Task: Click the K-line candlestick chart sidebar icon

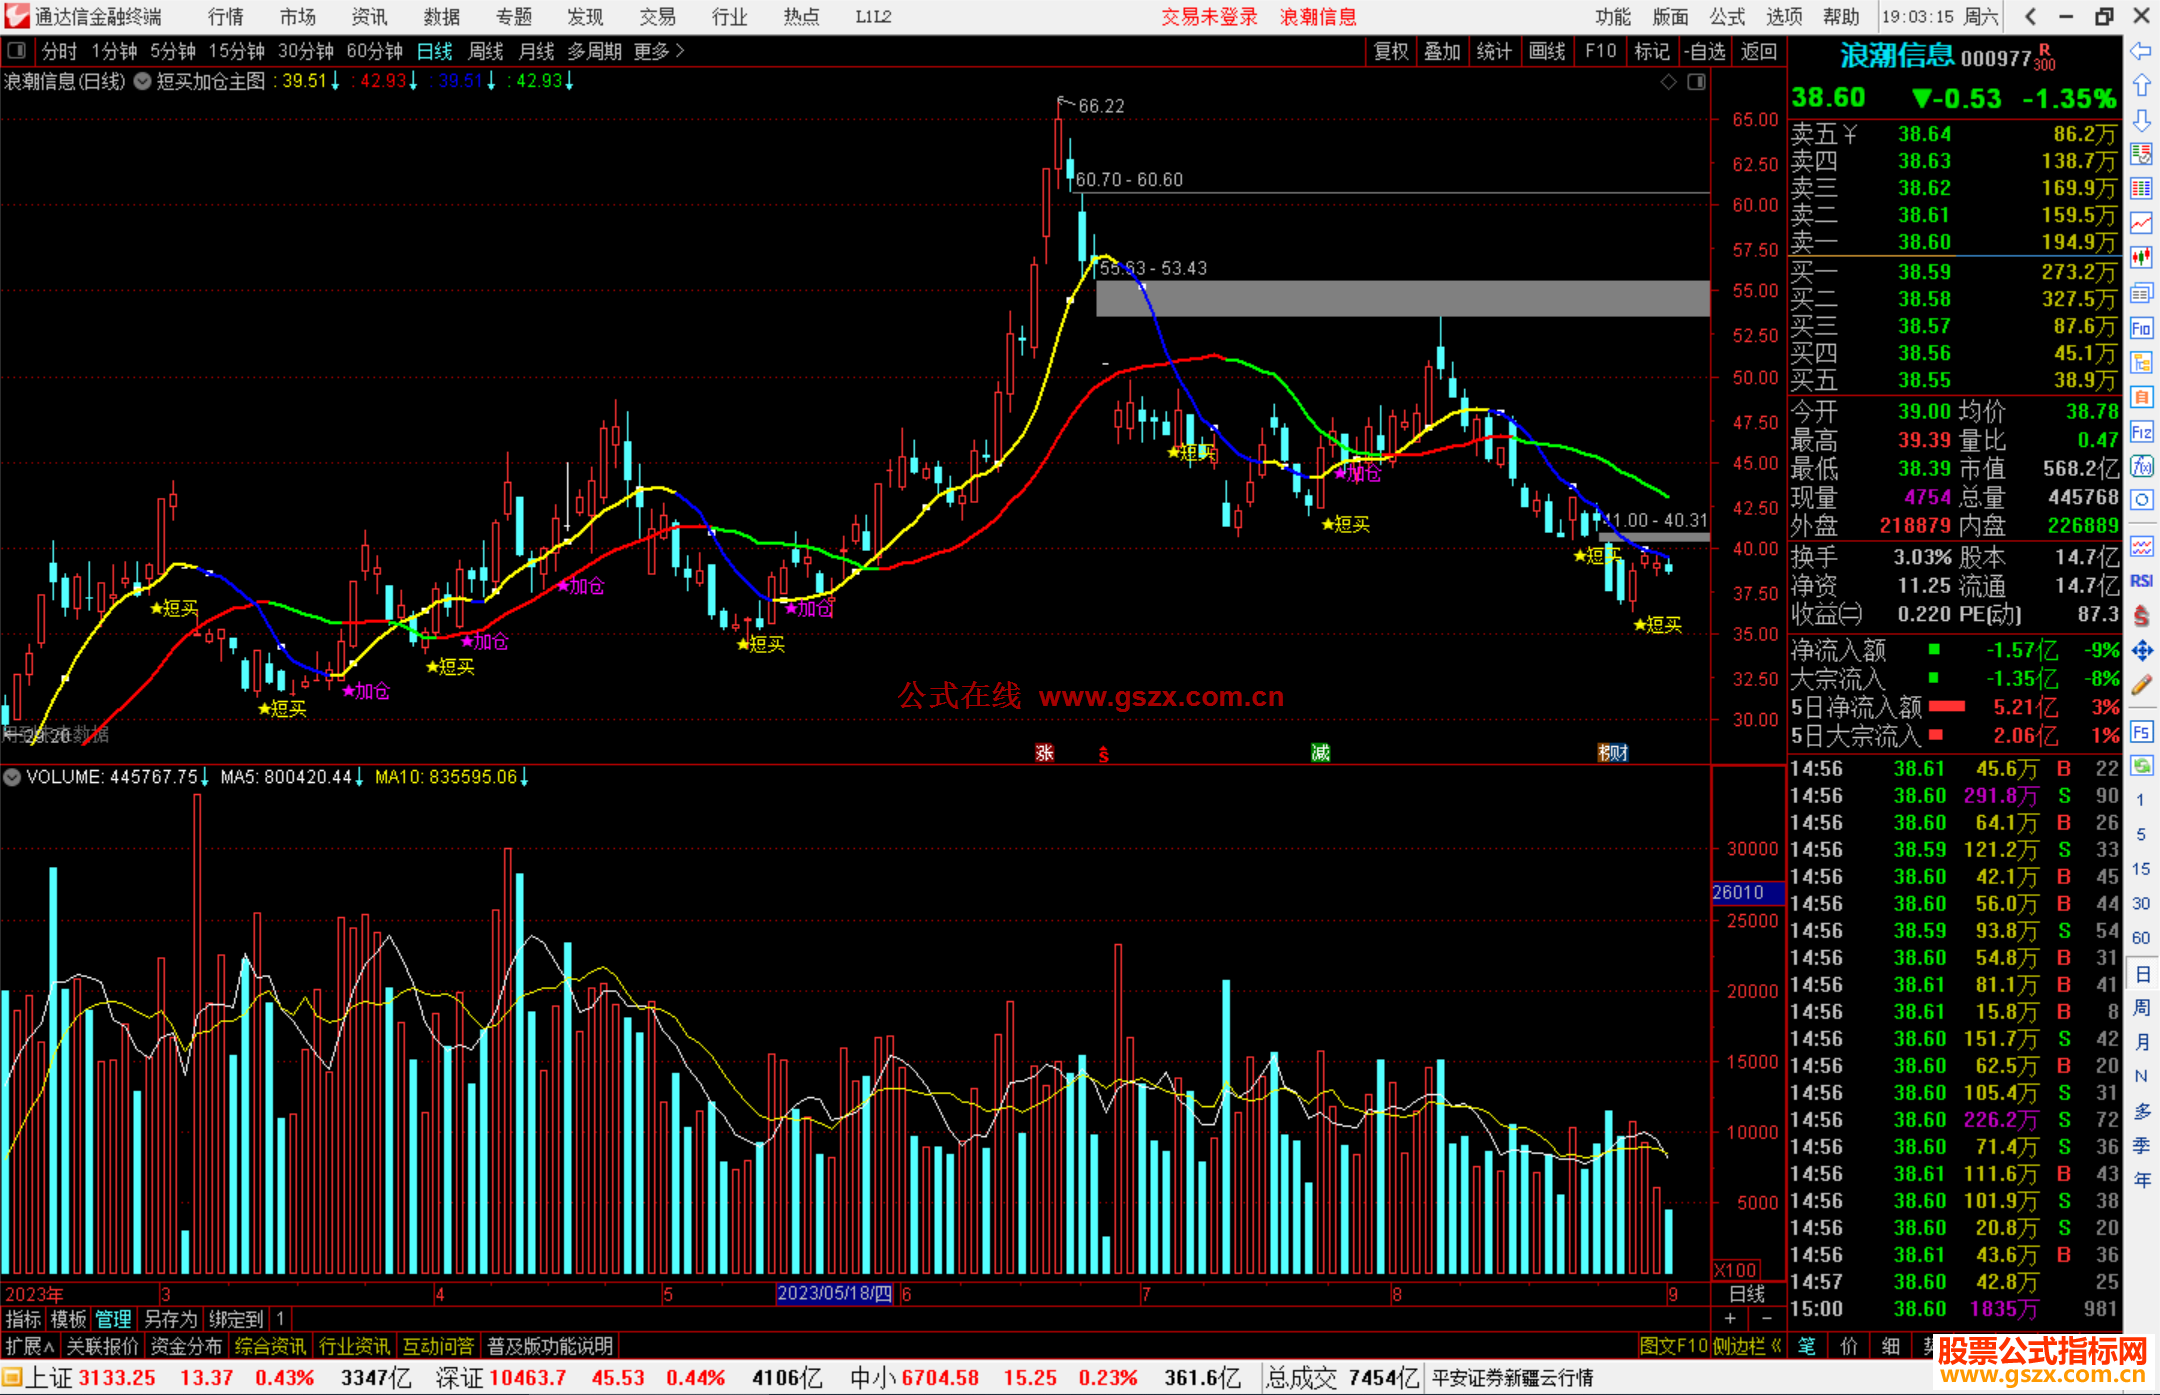Action: (2141, 257)
